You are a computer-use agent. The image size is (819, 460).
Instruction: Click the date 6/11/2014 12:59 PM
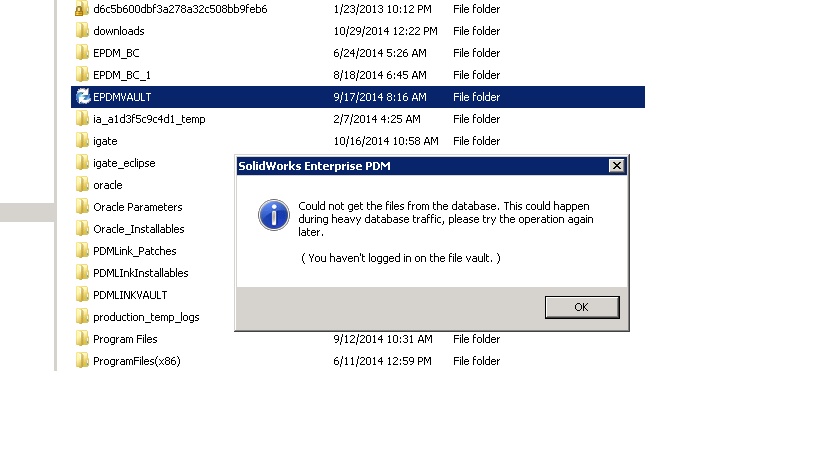382,361
